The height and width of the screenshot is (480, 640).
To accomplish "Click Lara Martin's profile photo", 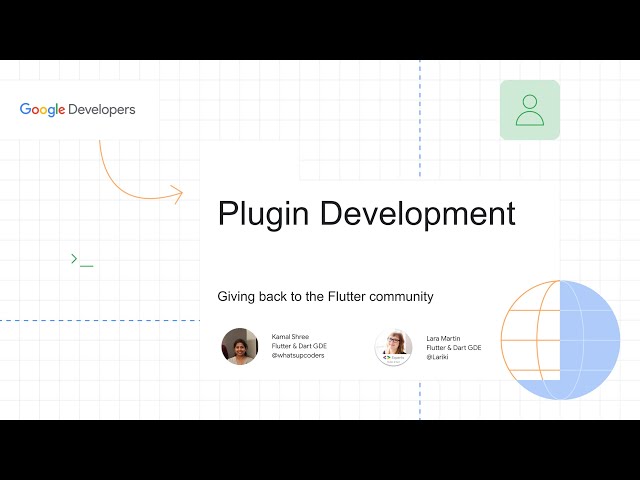I will 393,347.
